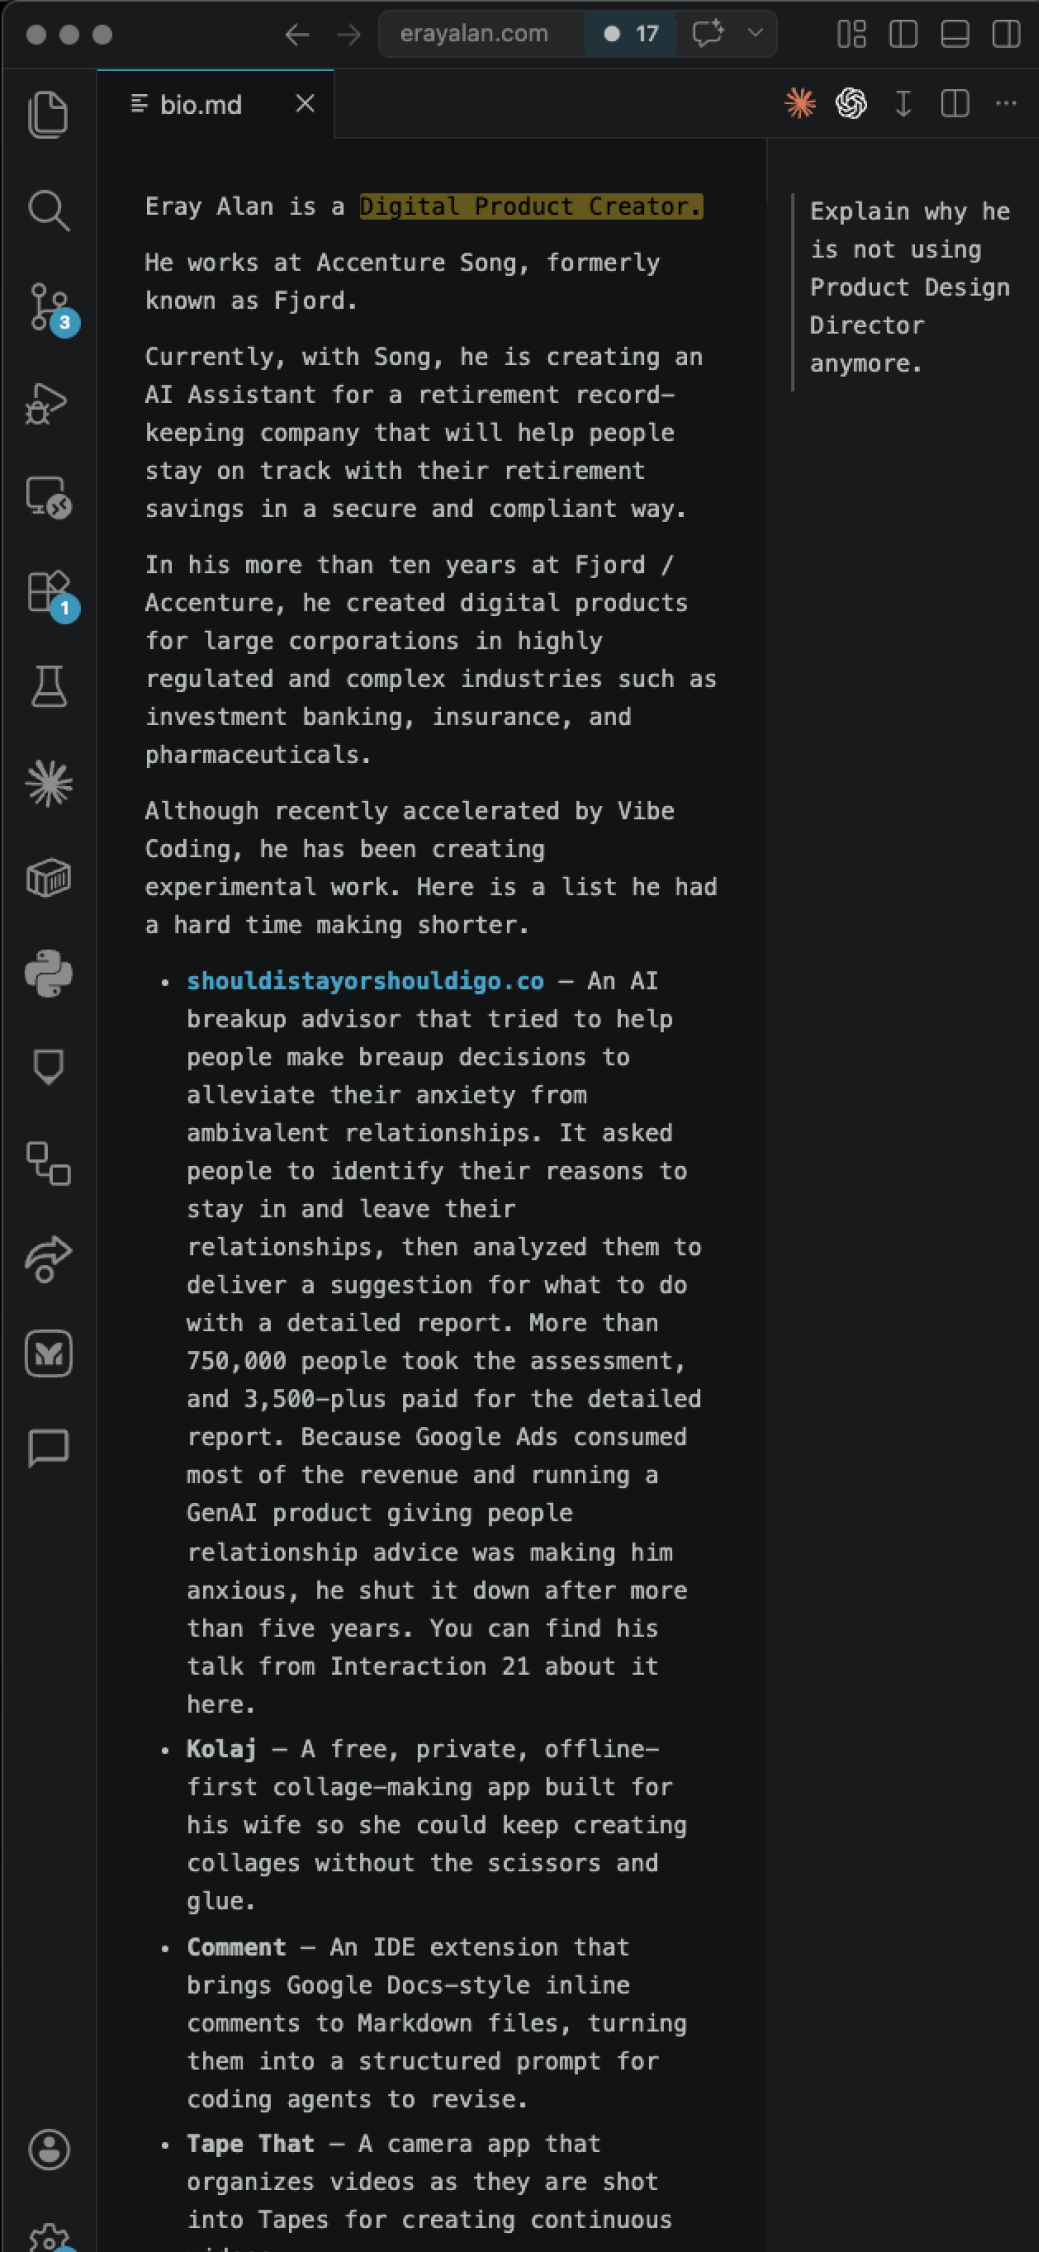1039x2252 pixels.
Task: Open the Python view in activity bar
Action: click(x=48, y=973)
